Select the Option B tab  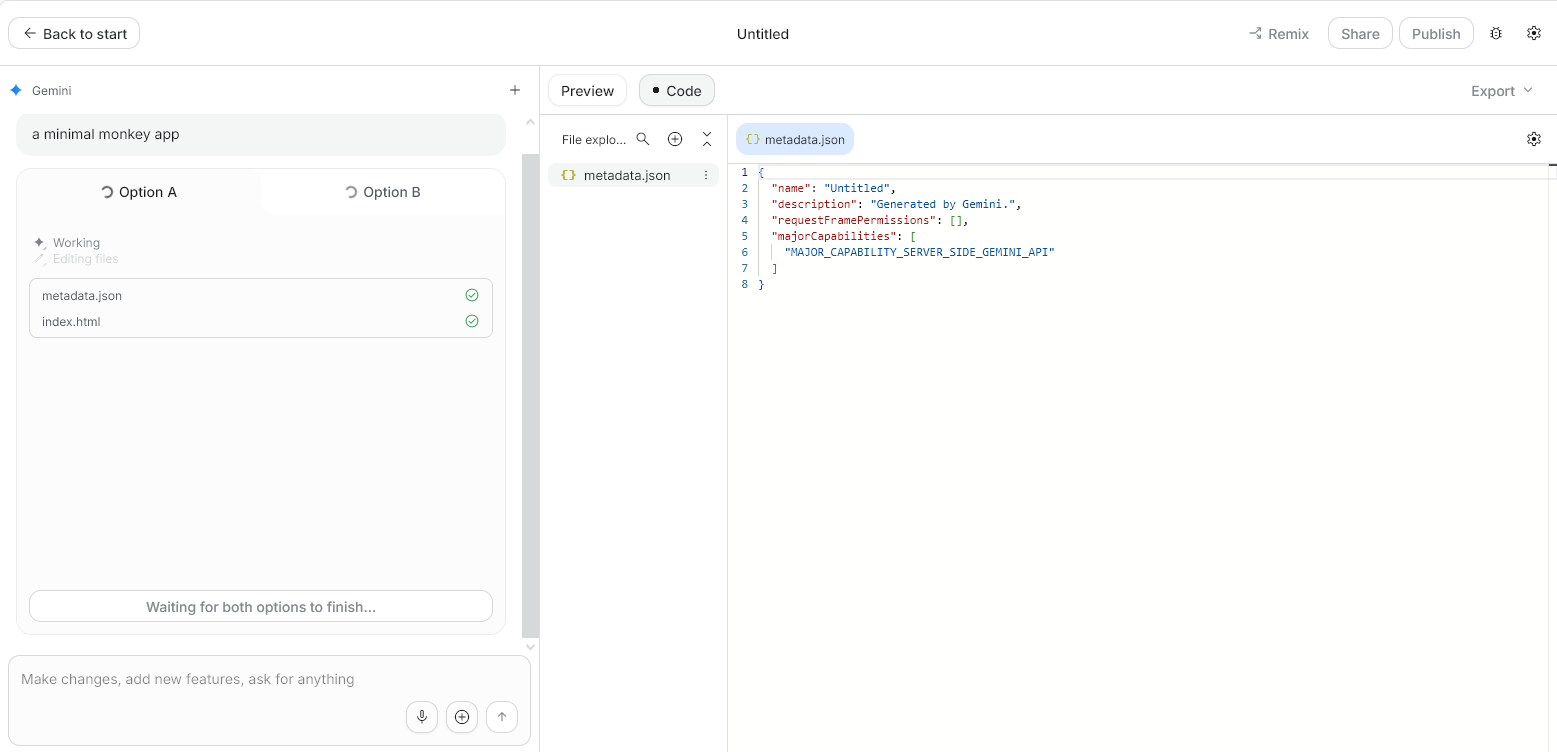tap(383, 192)
